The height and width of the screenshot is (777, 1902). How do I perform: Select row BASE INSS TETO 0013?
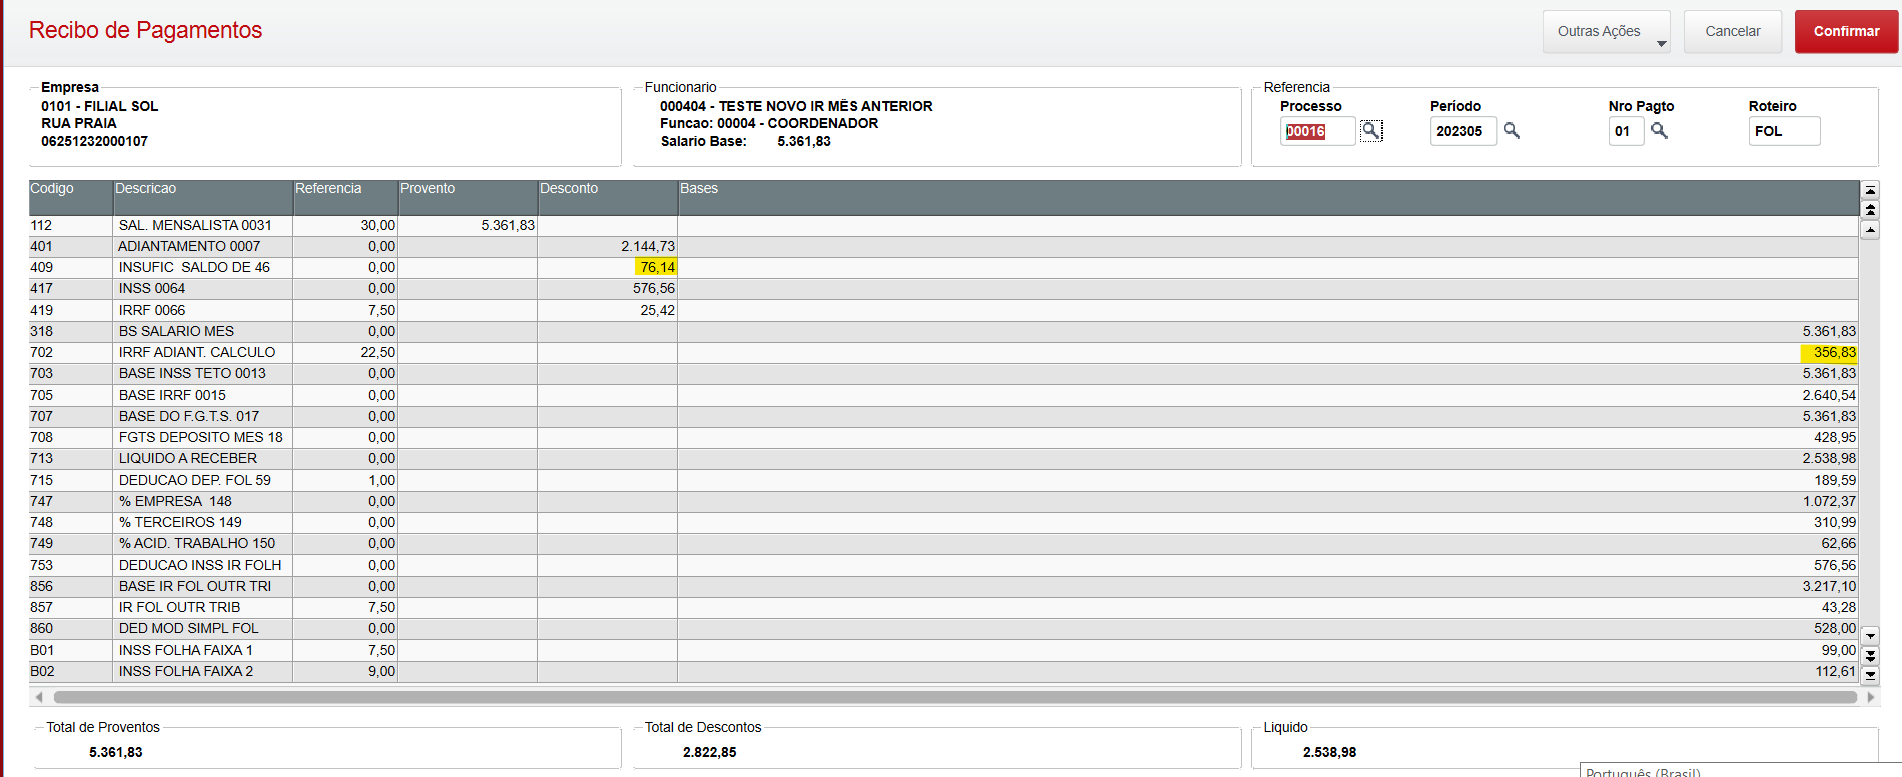(x=943, y=373)
